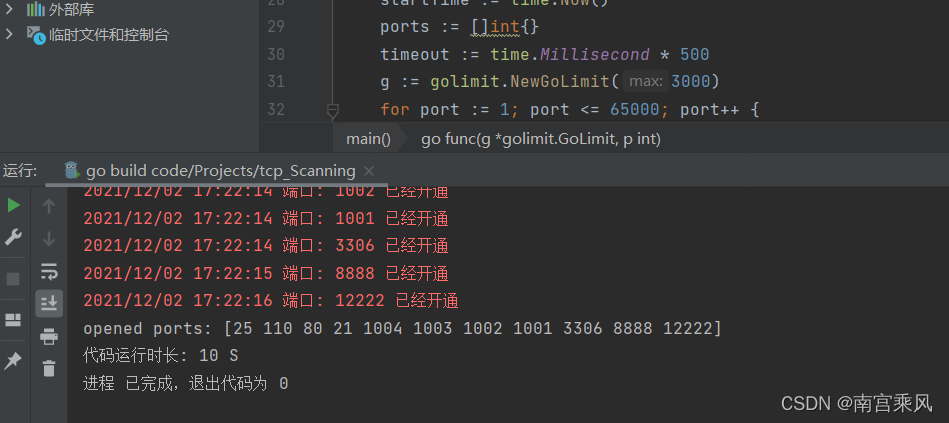Open run configuration wrench icon
This screenshot has width=949, height=423.
pyautogui.click(x=13, y=237)
